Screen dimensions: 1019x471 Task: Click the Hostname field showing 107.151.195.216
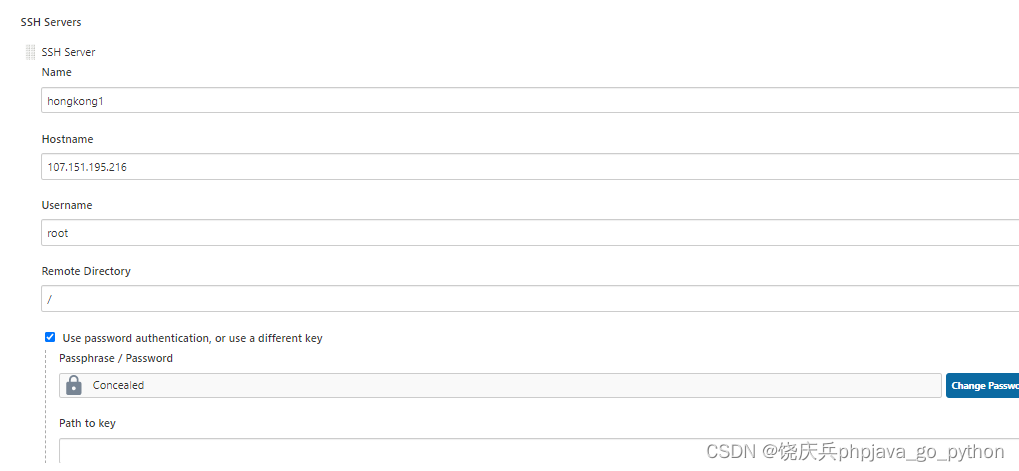click(530, 167)
